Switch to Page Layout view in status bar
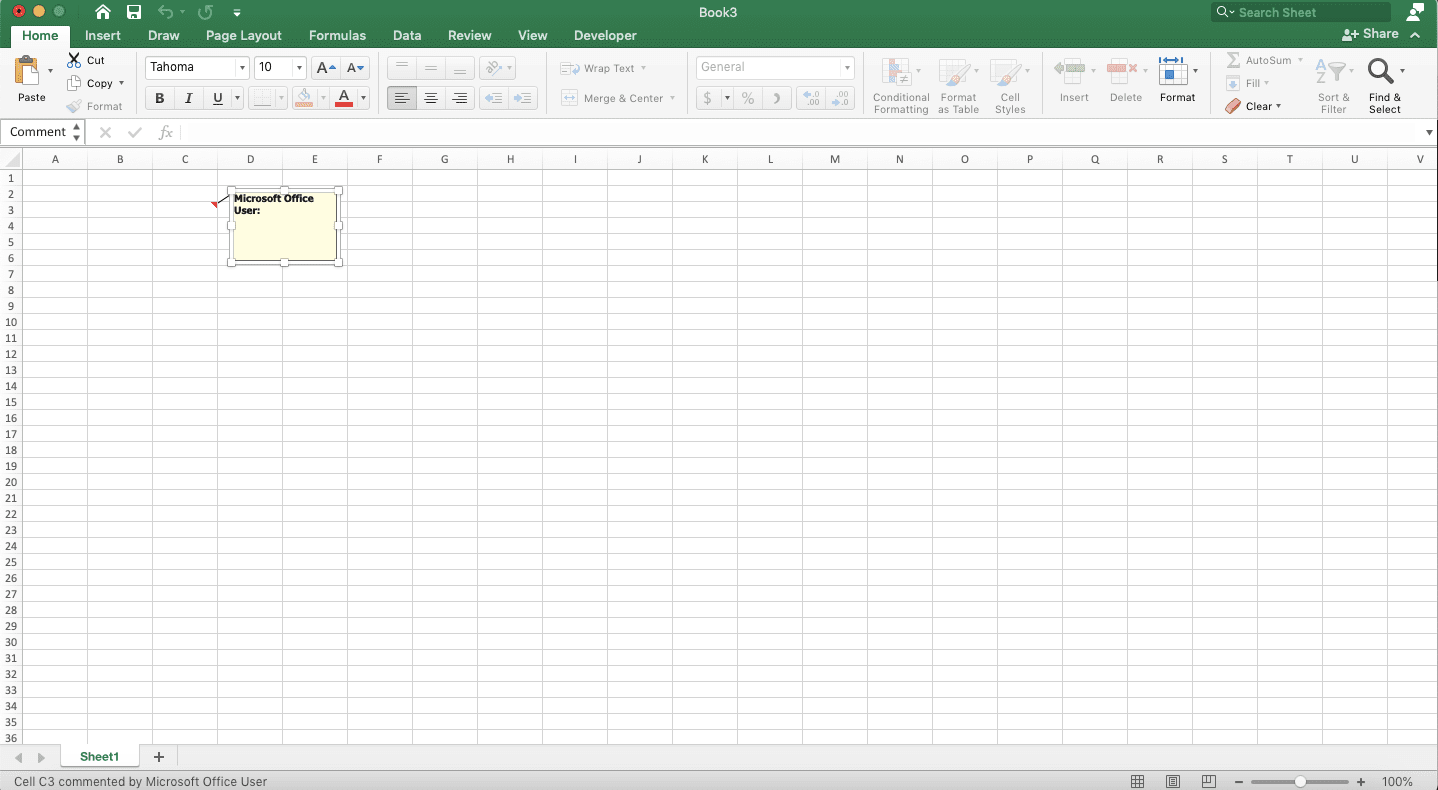 tap(1173, 781)
